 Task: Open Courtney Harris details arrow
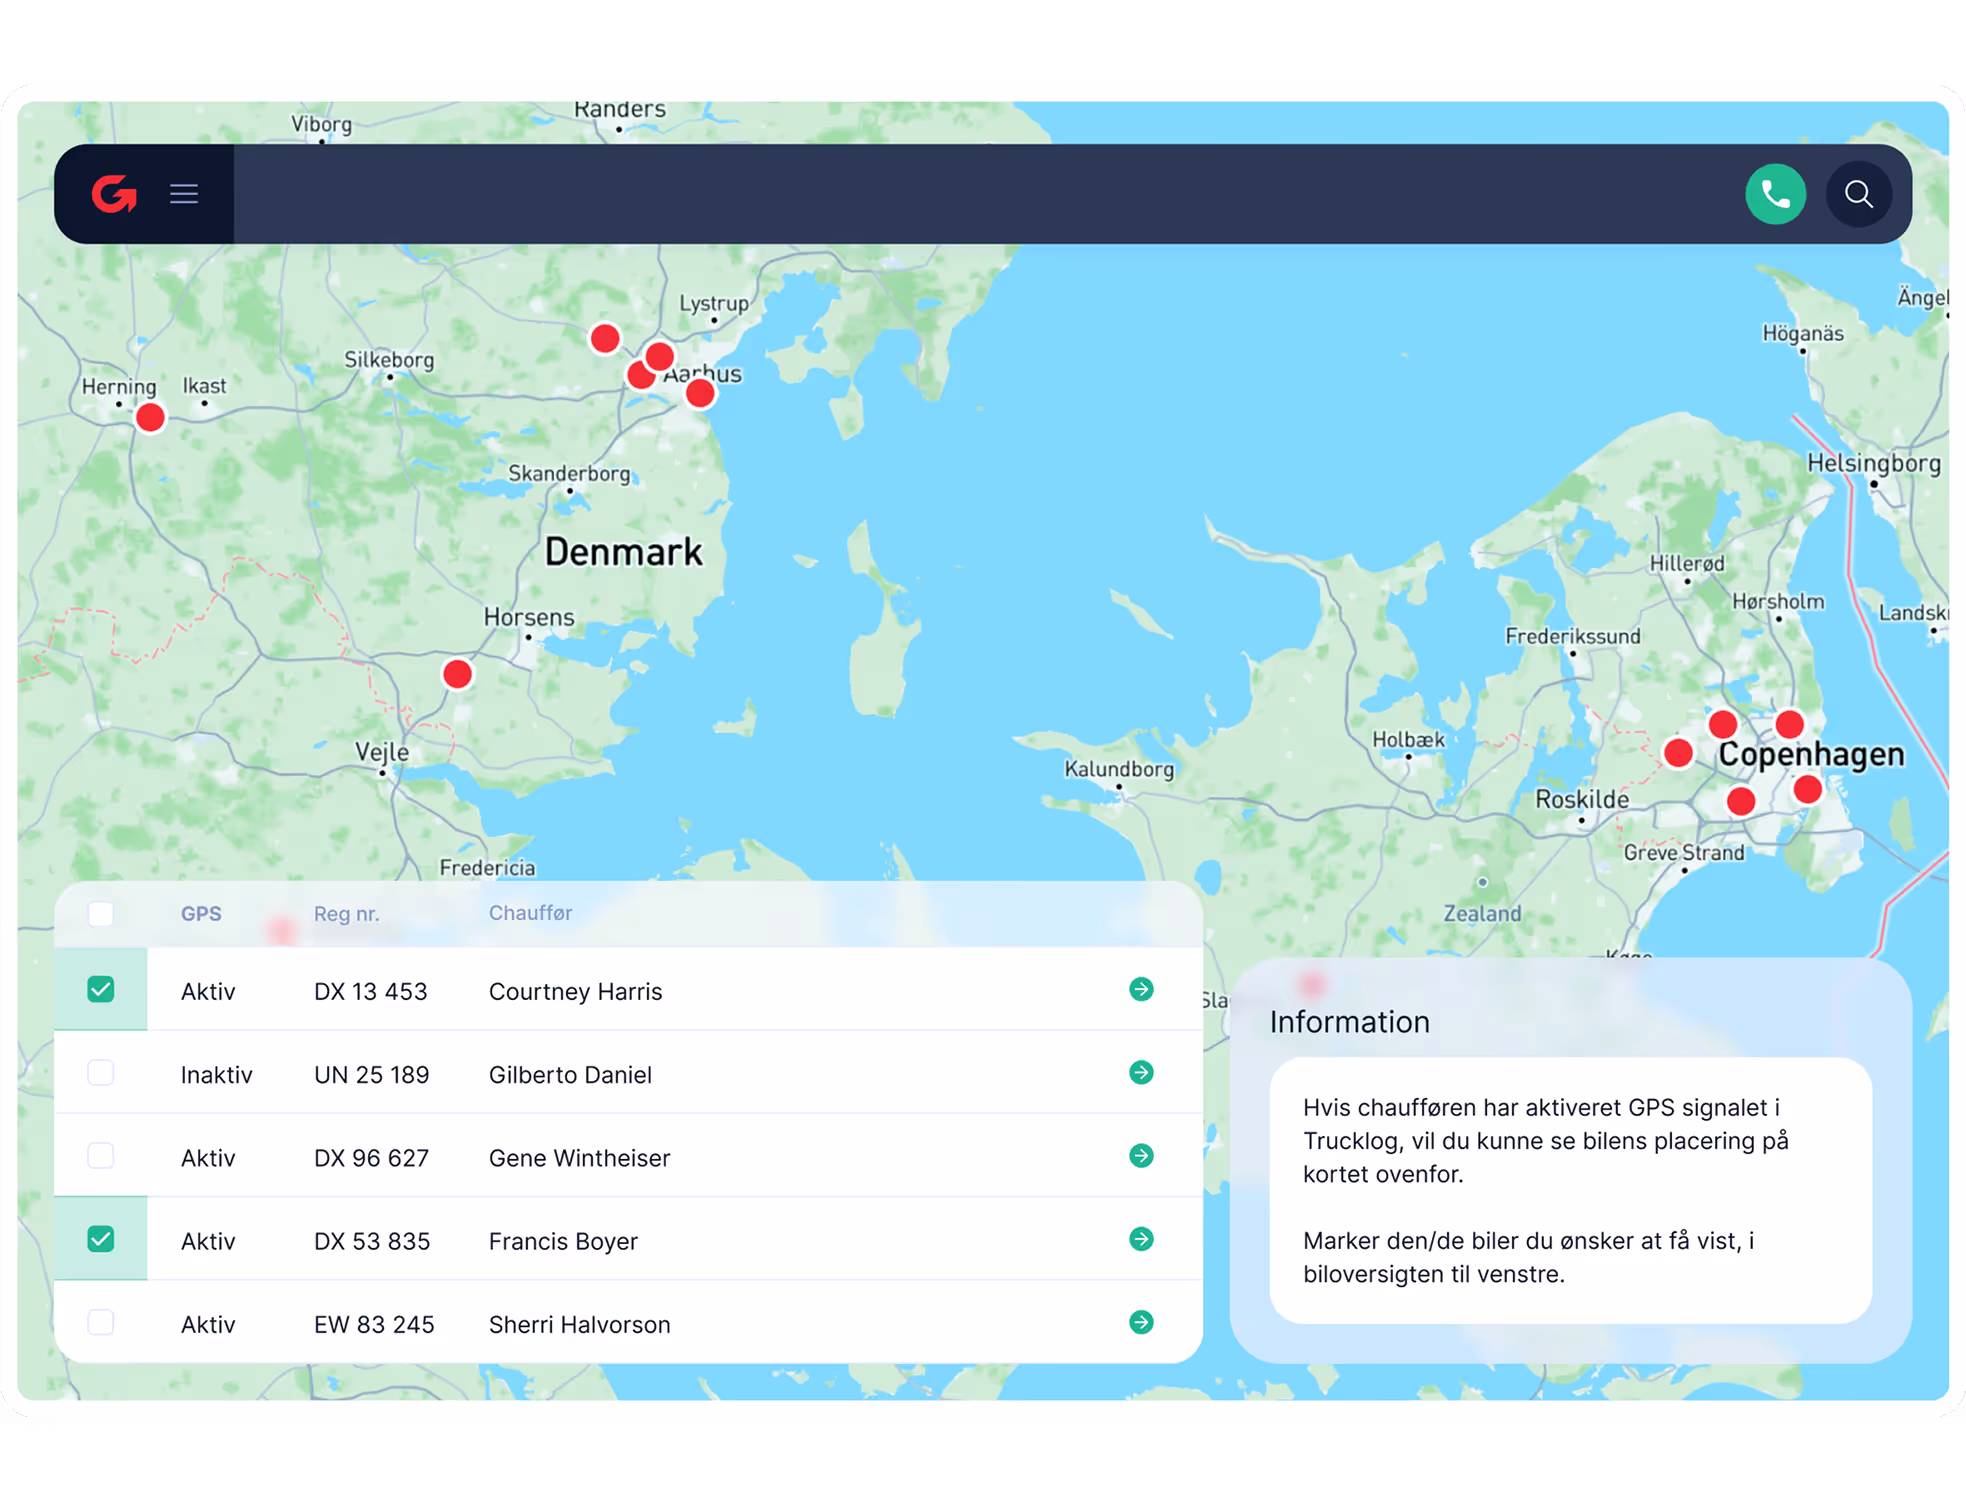pyautogui.click(x=1141, y=990)
